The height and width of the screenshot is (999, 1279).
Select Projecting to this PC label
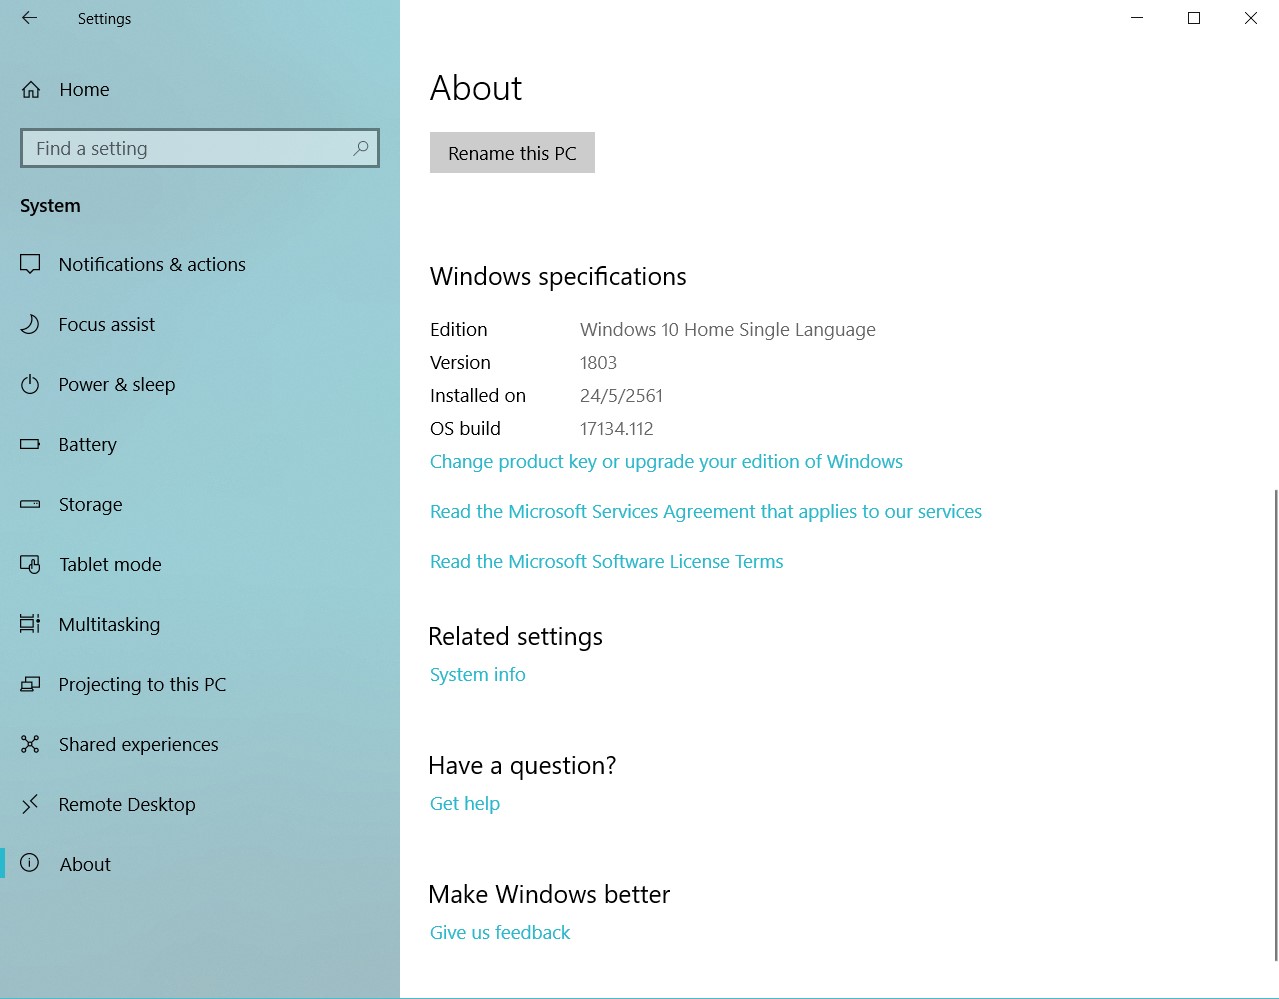pyautogui.click(x=142, y=684)
